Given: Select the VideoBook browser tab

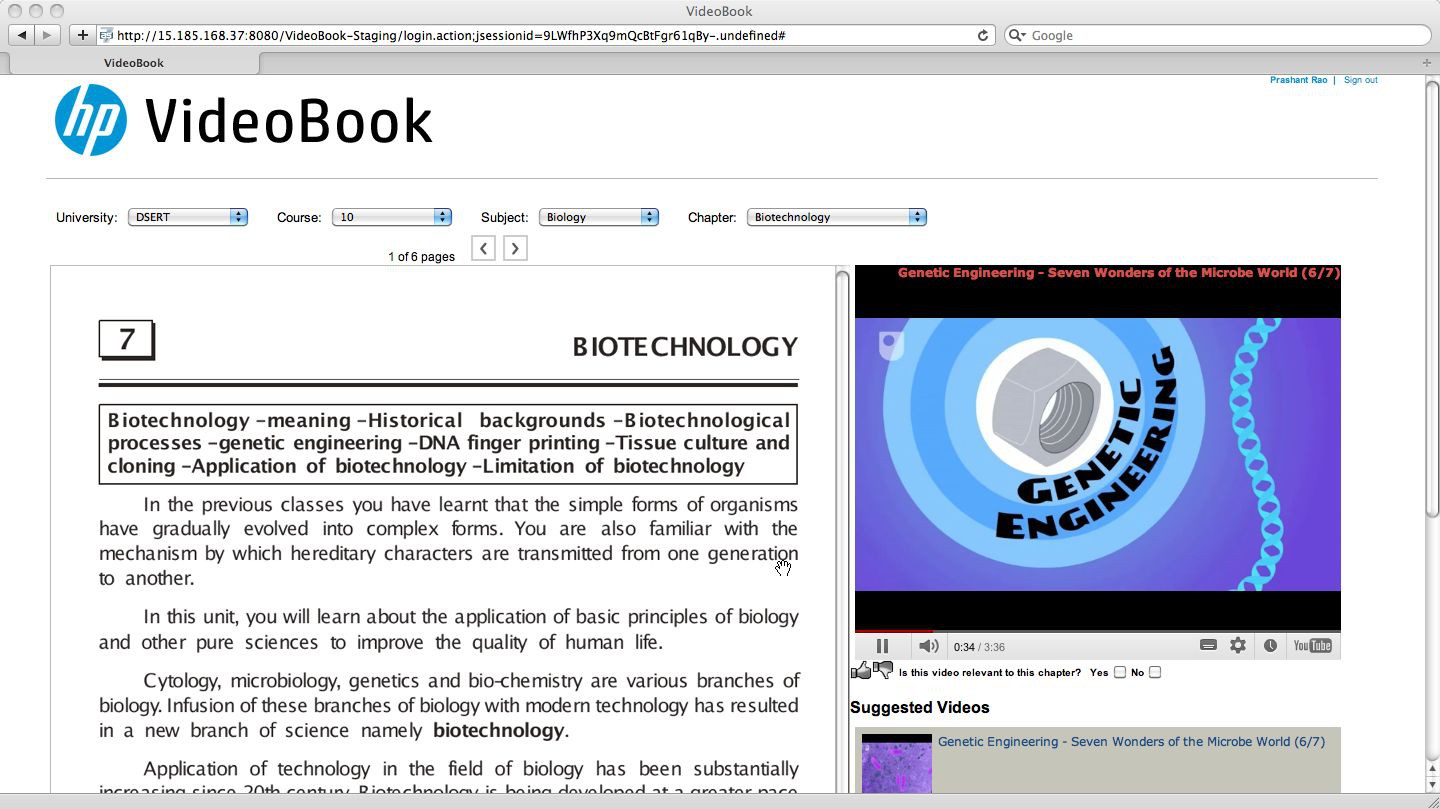Looking at the screenshot, I should (134, 63).
